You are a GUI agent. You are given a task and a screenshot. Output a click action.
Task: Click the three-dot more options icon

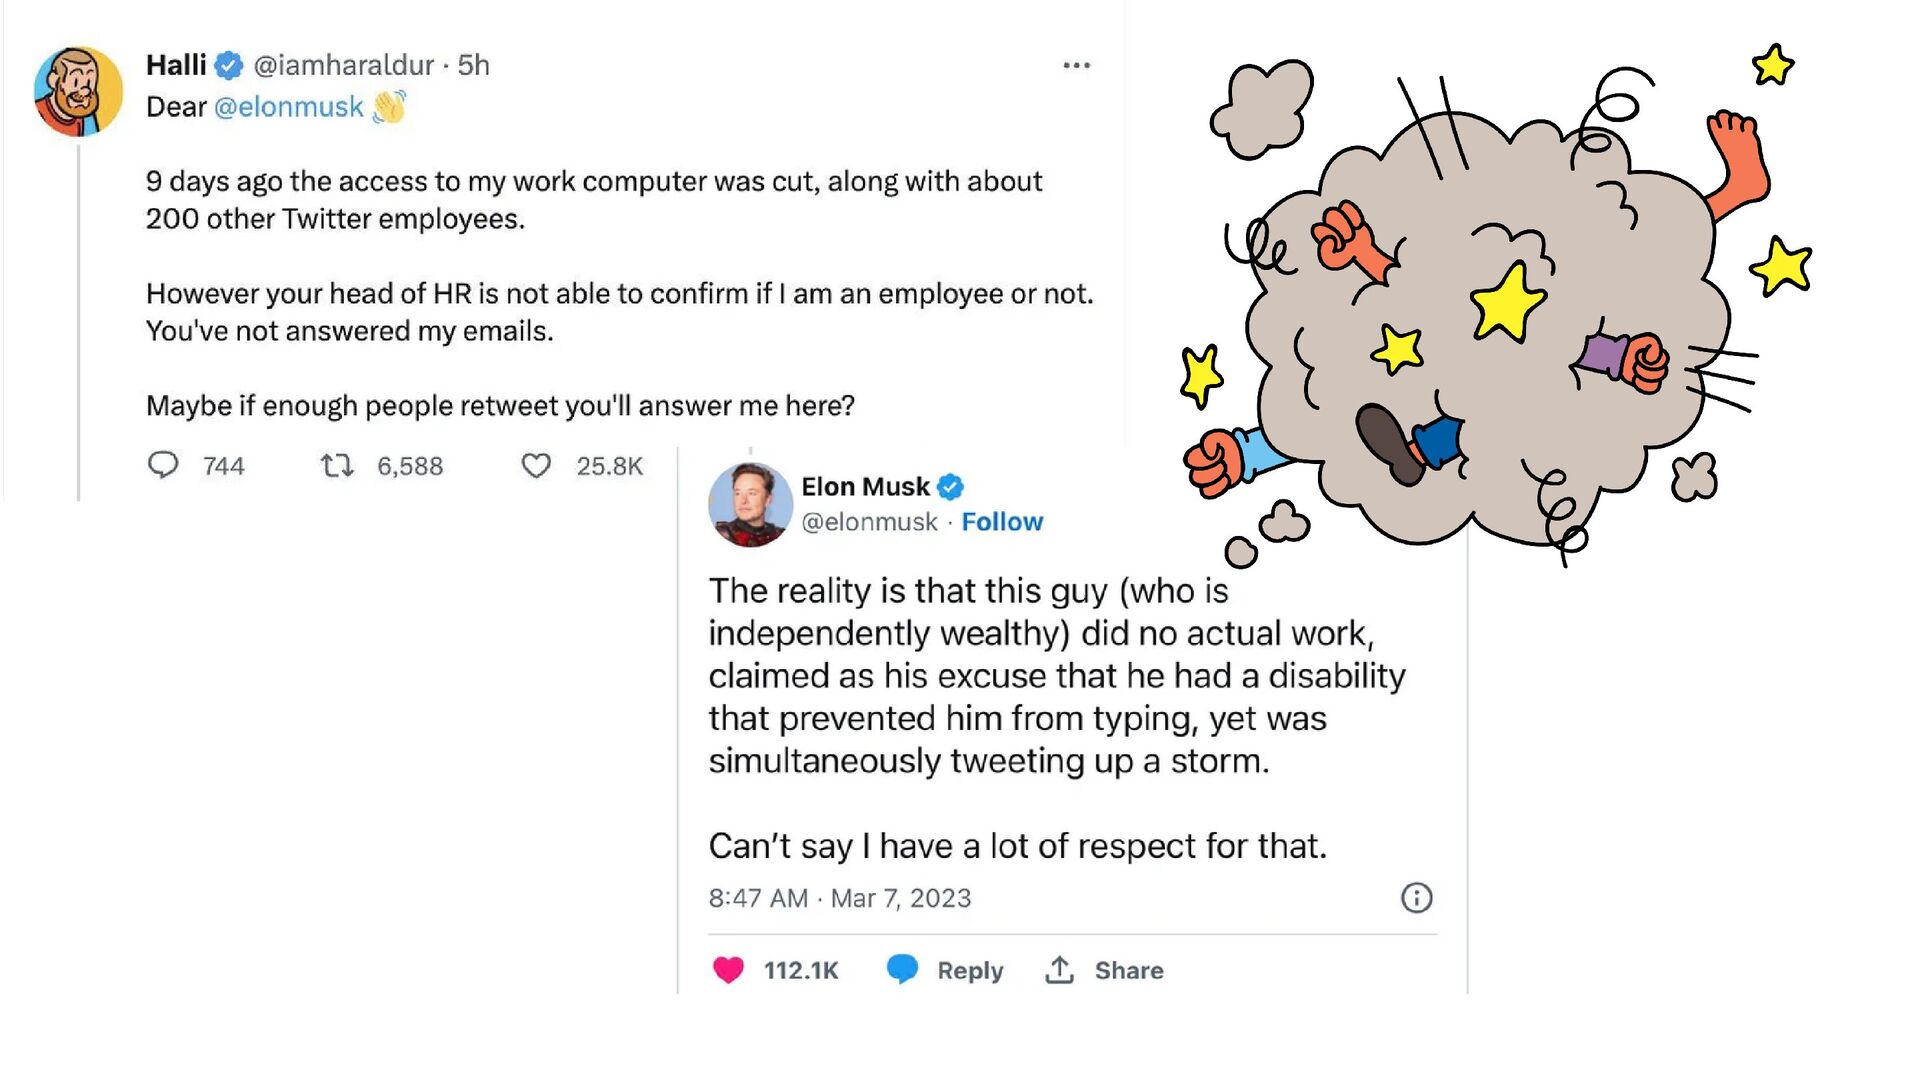click(1076, 66)
